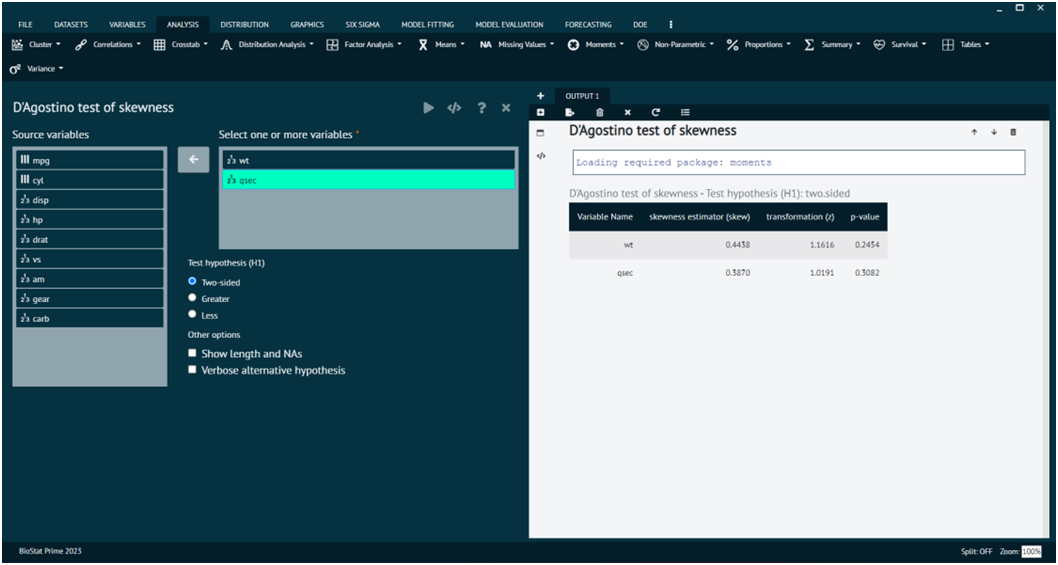Open the MODEL FITTING tab
Screen dimensions: 1058x565
click(x=428, y=25)
